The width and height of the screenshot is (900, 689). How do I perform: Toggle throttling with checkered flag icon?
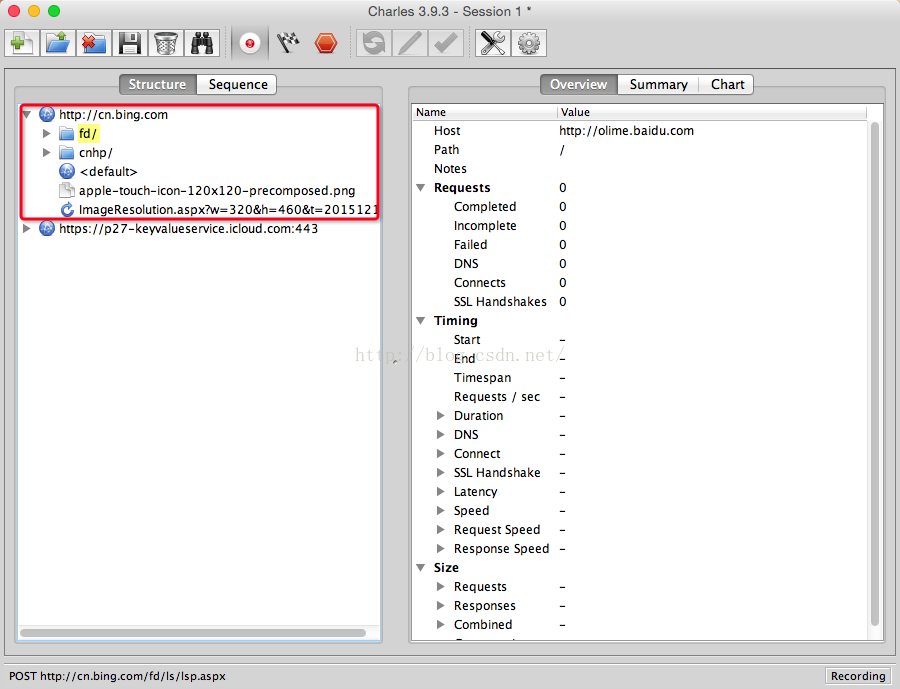click(288, 43)
